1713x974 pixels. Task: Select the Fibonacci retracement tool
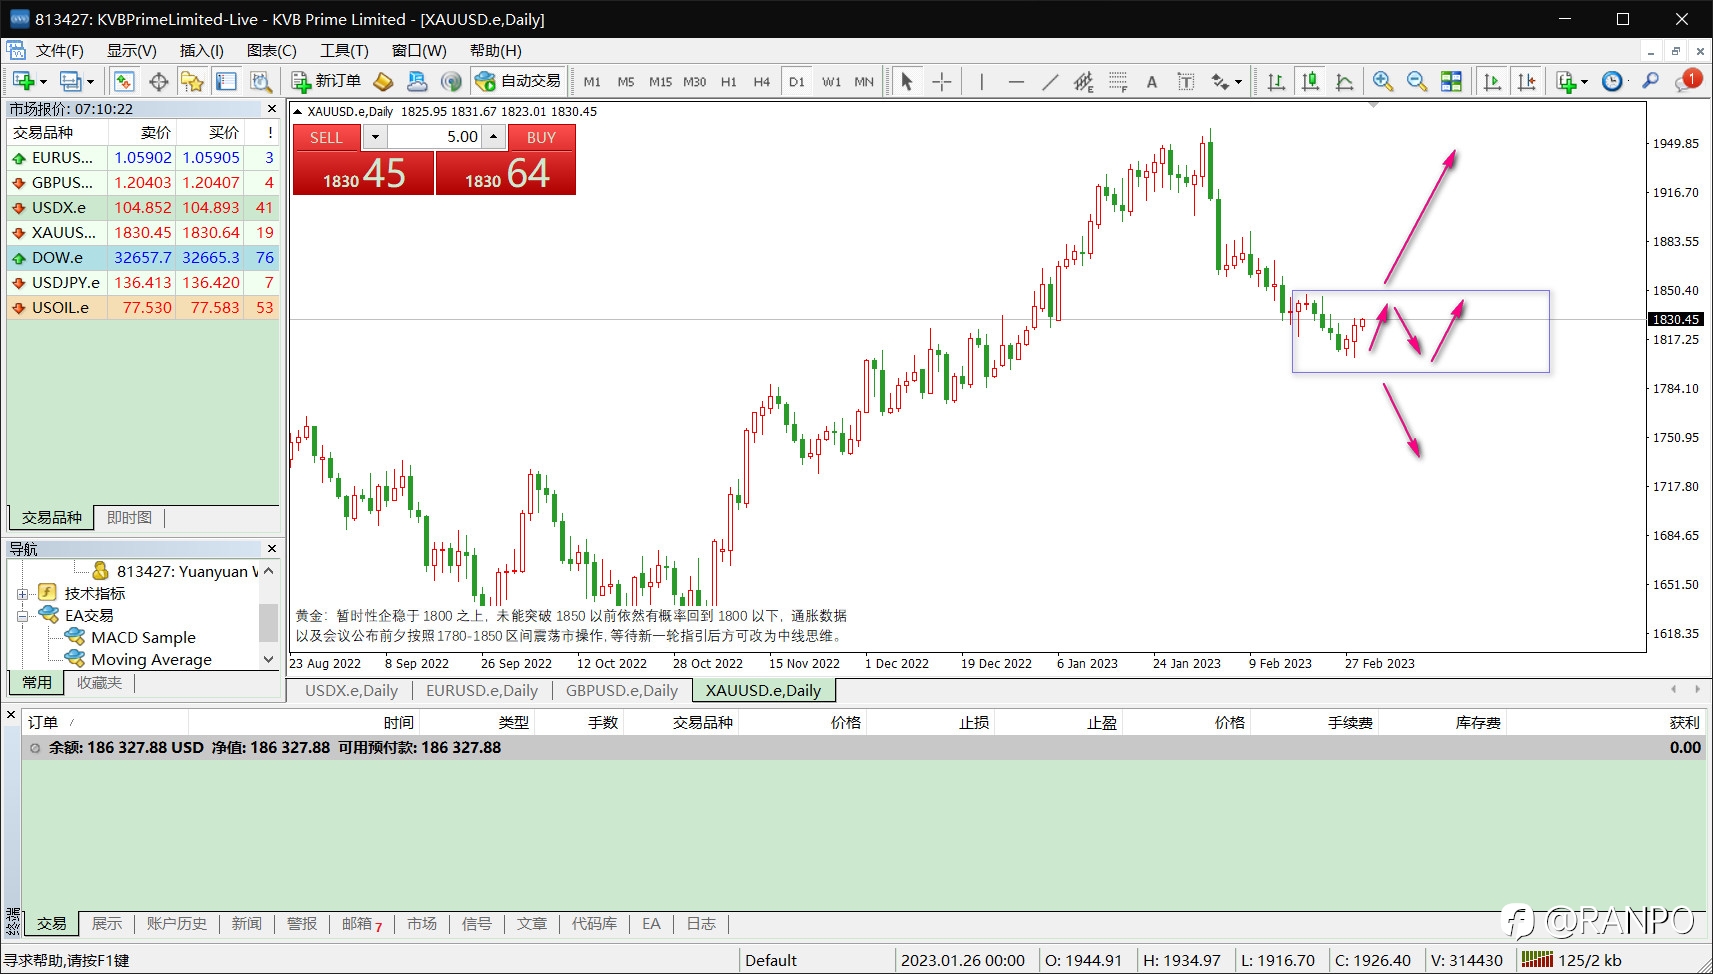coord(1118,81)
